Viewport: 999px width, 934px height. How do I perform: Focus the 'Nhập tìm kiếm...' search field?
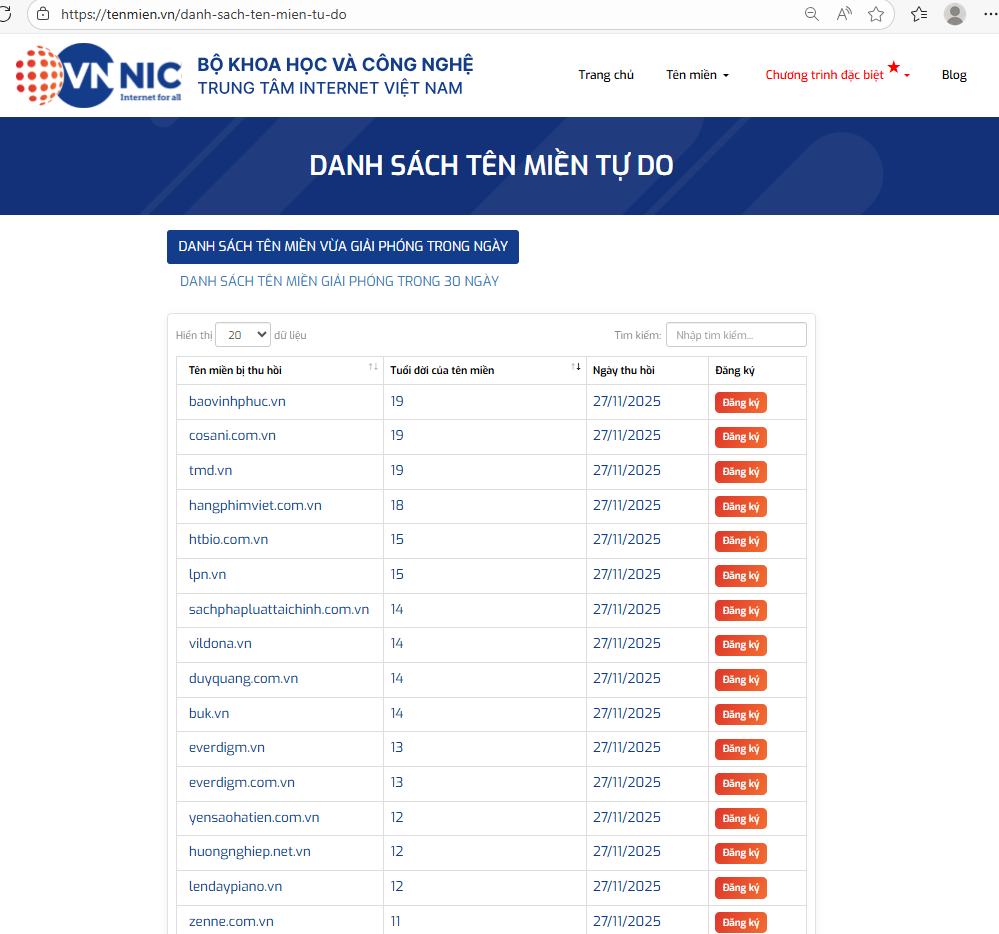(735, 335)
